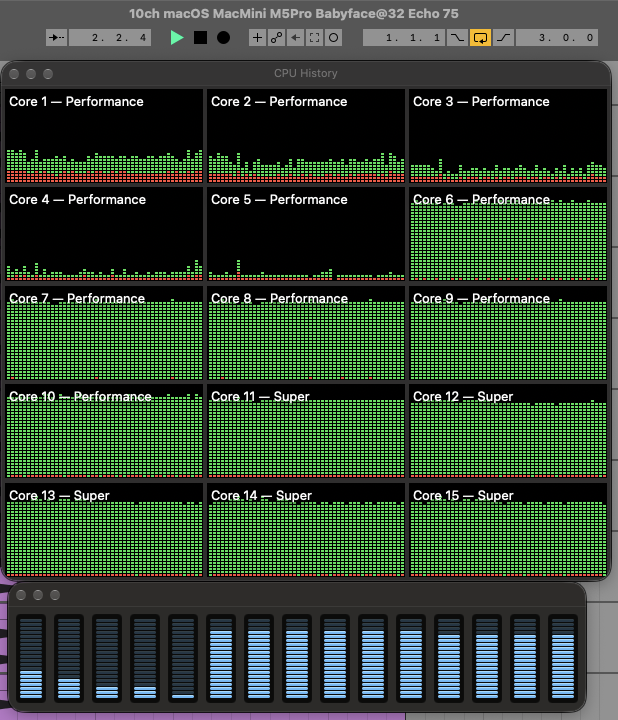Select the Core 11 Super graph
The width and height of the screenshot is (618, 720).
(x=306, y=431)
